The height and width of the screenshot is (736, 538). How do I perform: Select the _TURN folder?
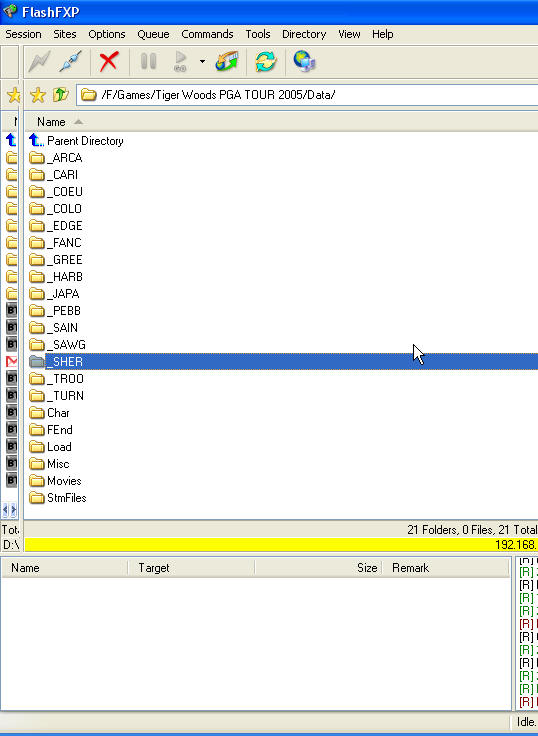[56, 396]
